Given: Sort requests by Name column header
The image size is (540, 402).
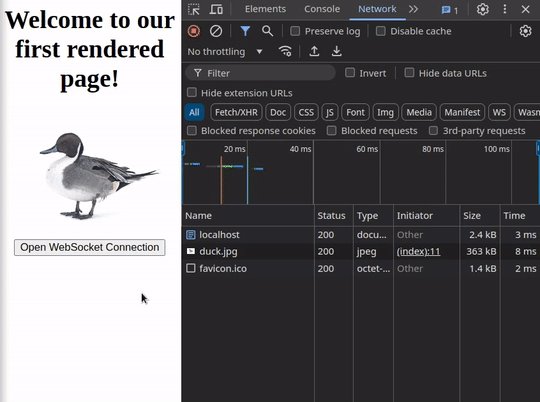Looking at the screenshot, I should point(248,216).
